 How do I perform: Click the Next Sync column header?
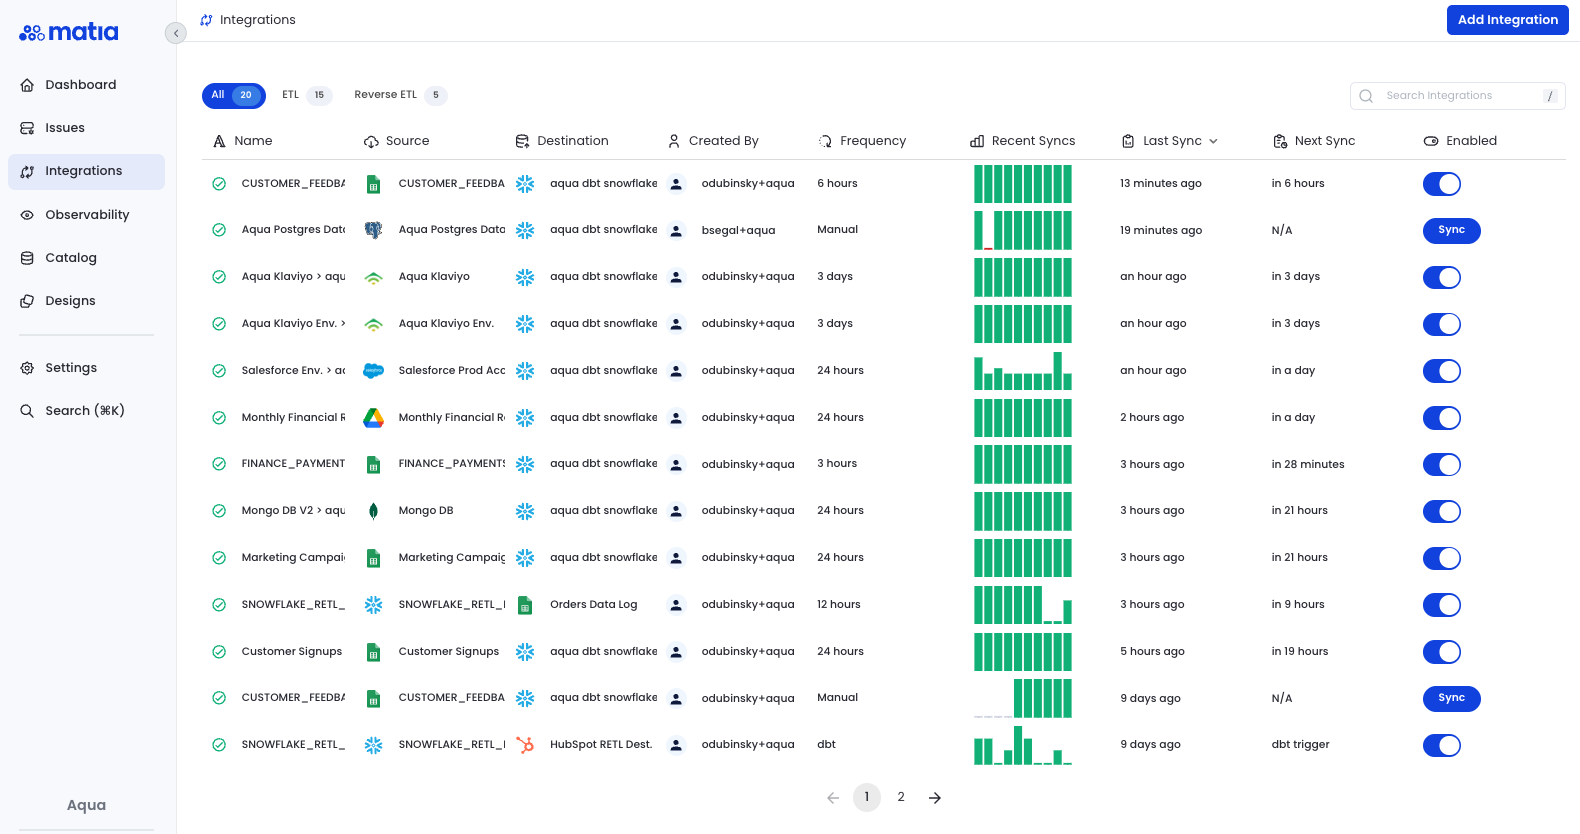1314,141
